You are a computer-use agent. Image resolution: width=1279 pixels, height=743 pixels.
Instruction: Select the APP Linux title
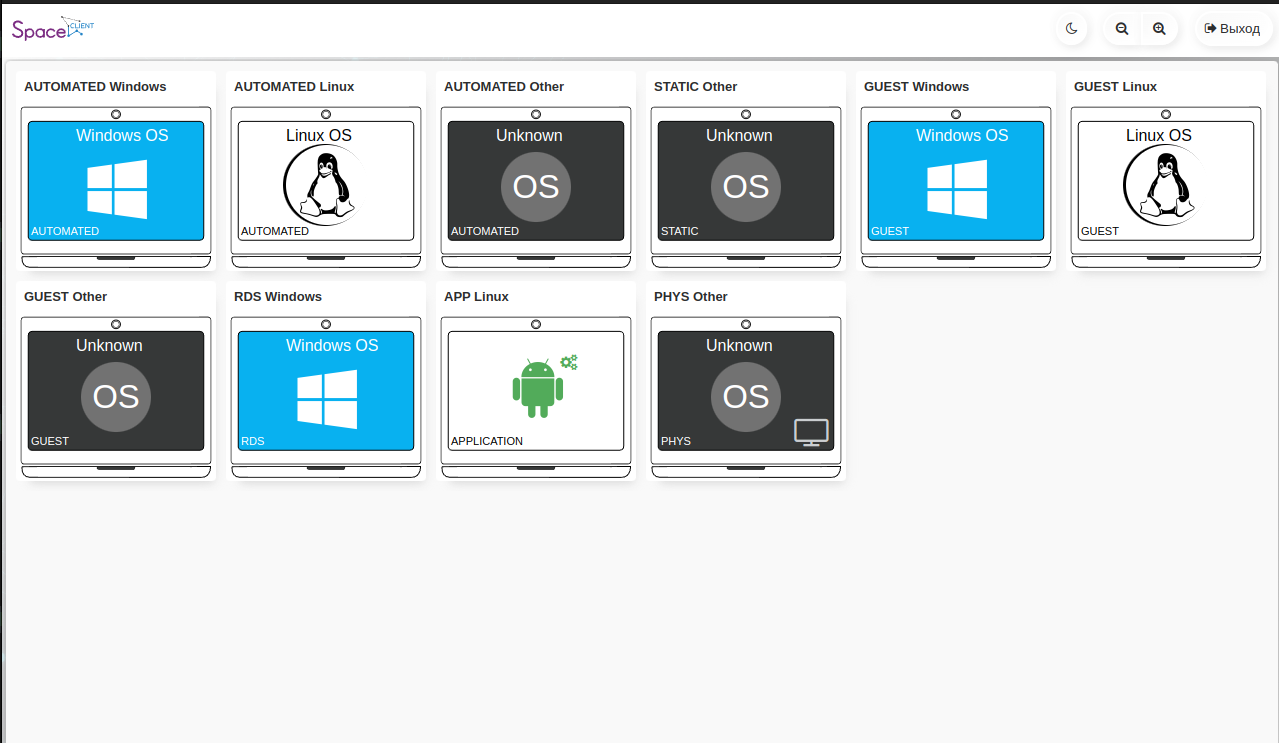[x=477, y=297]
